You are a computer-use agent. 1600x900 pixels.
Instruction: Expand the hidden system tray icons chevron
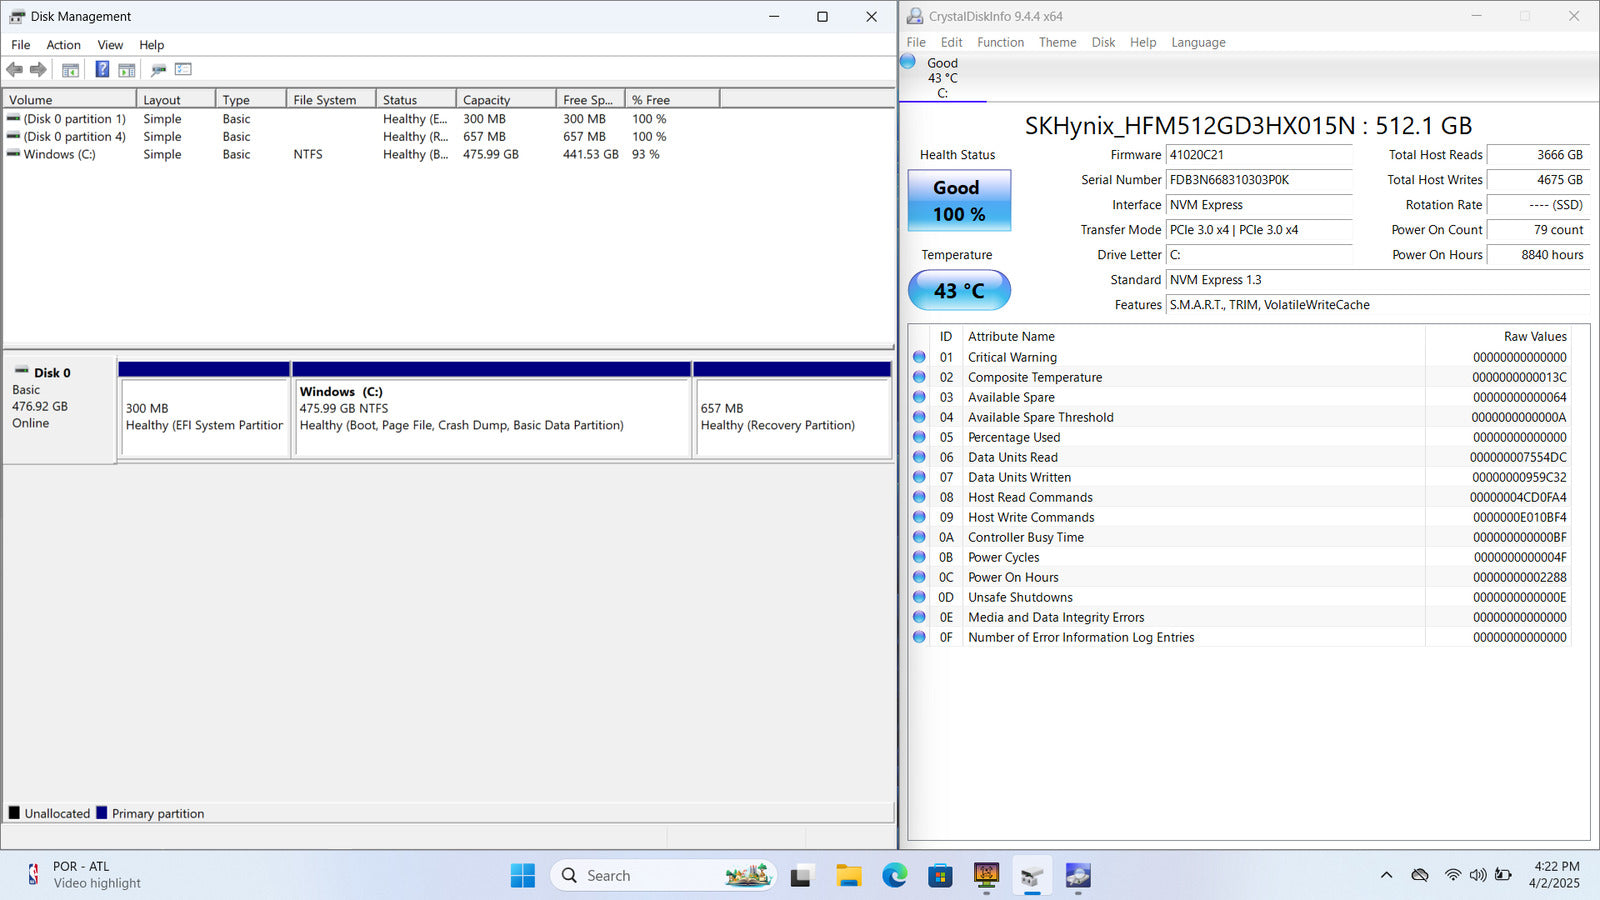pos(1386,875)
